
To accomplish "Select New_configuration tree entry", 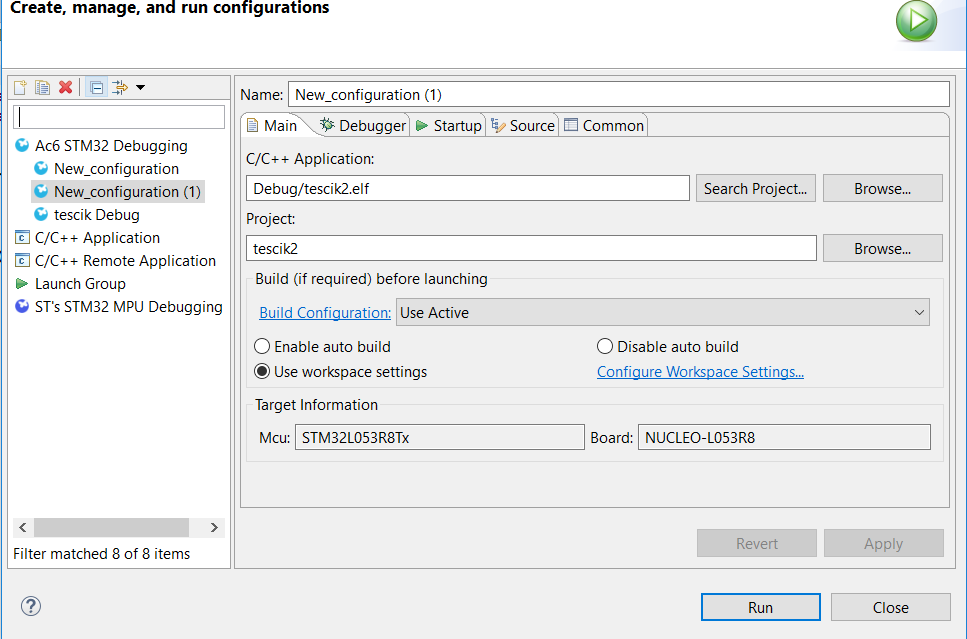I will 116,169.
